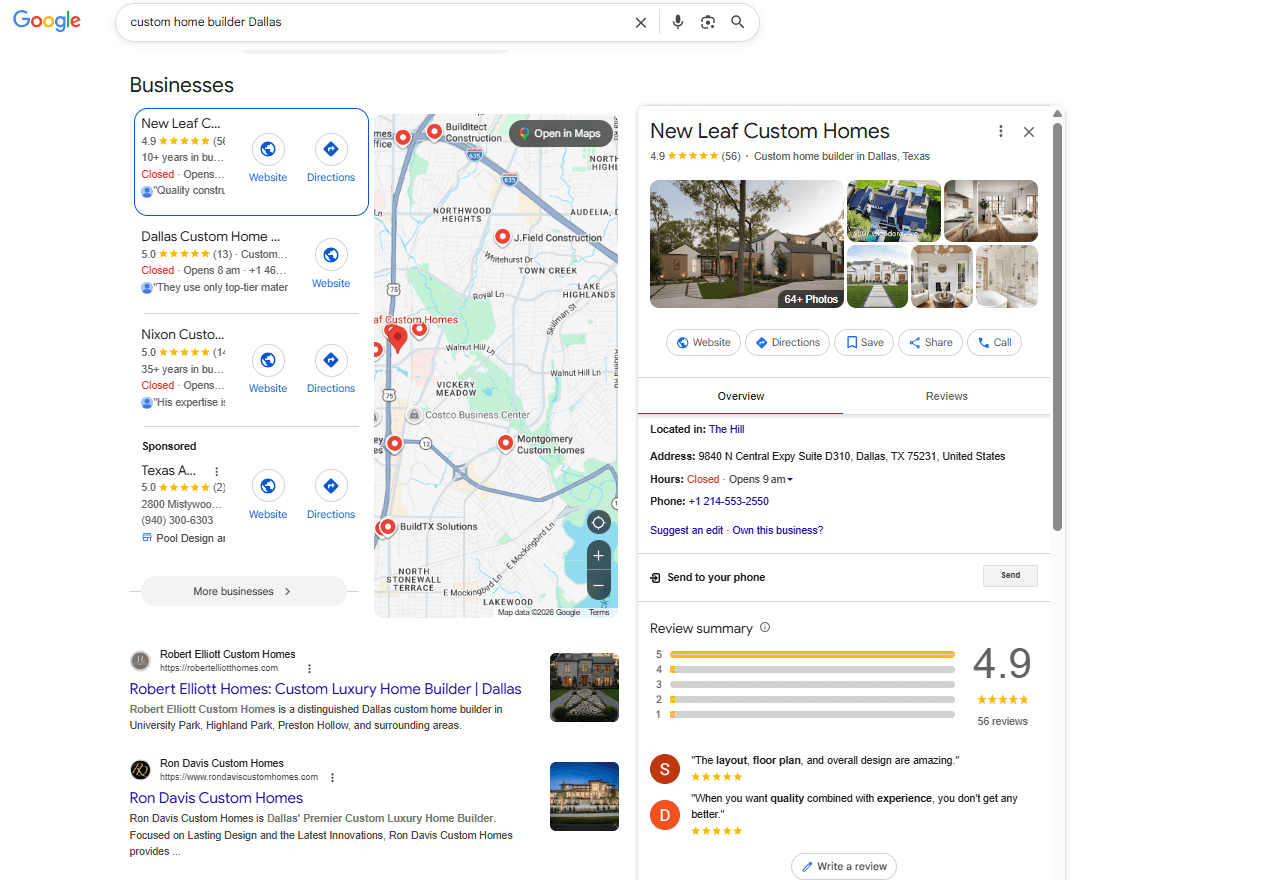1277x880 pixels.
Task: Open the overflow menu for Robert Elliott result
Action: tap(309, 668)
